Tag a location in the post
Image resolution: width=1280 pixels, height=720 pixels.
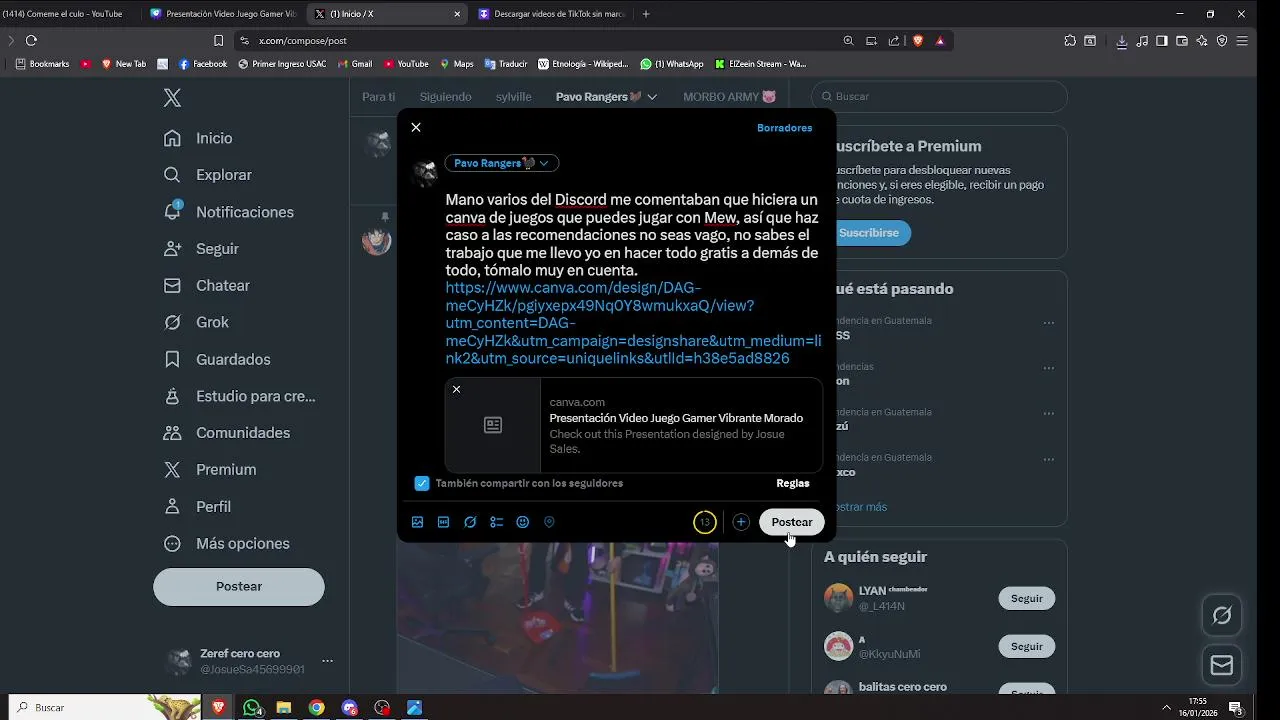[549, 522]
